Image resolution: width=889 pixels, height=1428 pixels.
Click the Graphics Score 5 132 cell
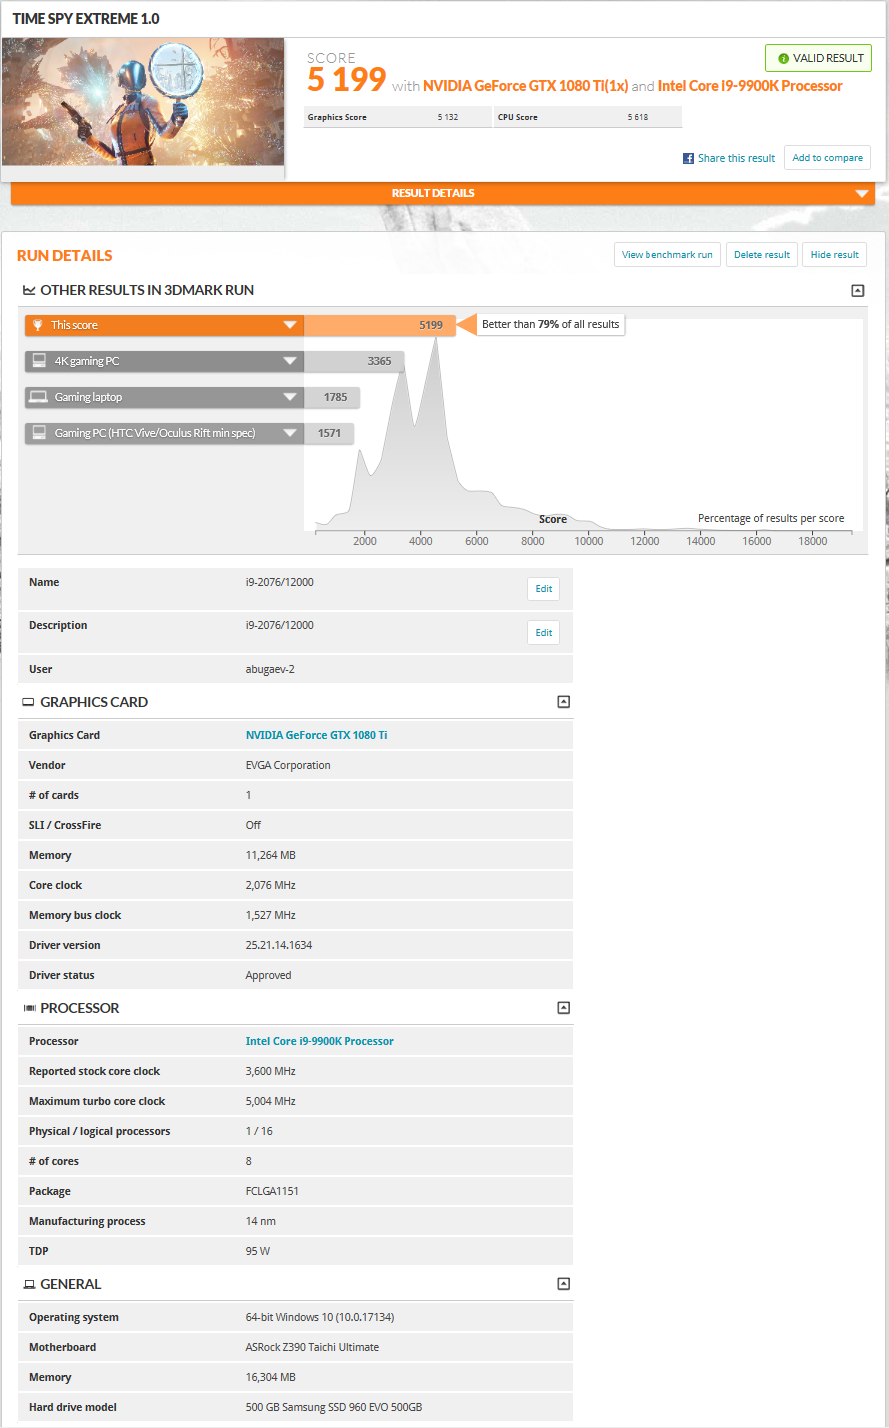click(x=397, y=117)
